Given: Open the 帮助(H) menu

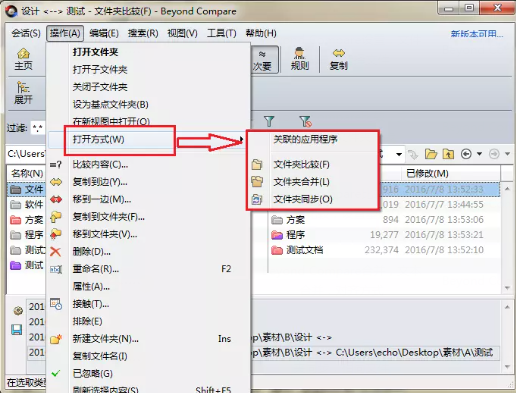Looking at the screenshot, I should tap(261, 33).
